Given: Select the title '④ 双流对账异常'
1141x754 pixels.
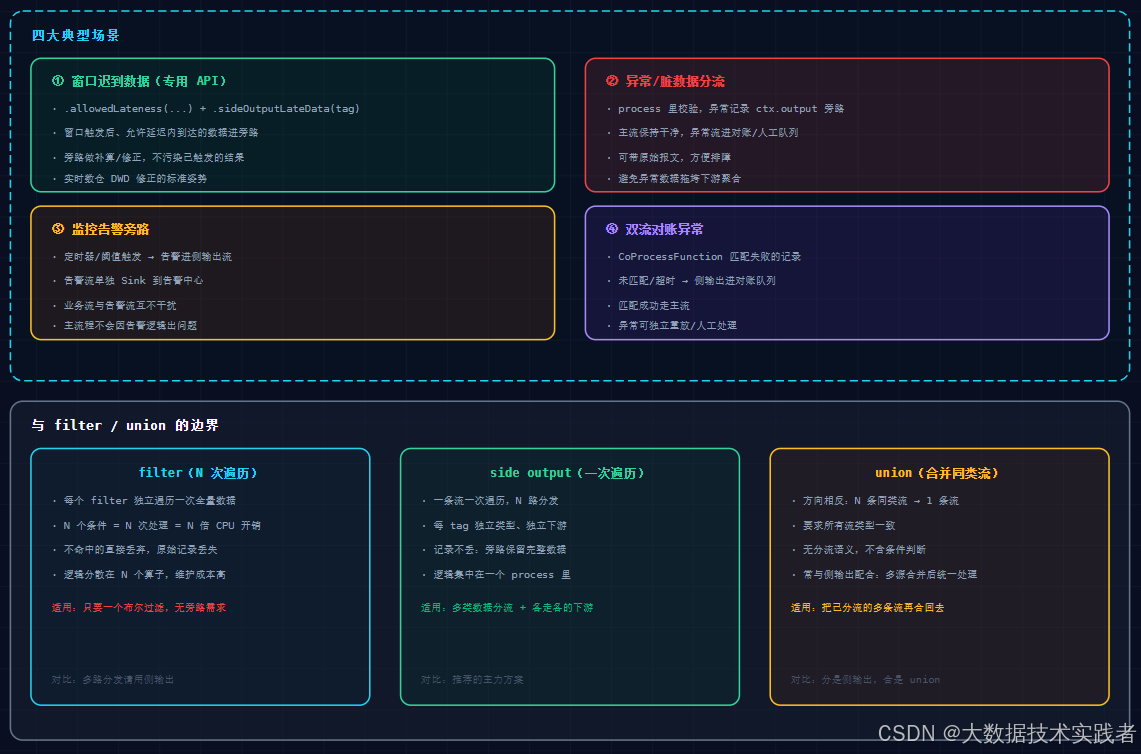Looking at the screenshot, I should click(x=654, y=229).
